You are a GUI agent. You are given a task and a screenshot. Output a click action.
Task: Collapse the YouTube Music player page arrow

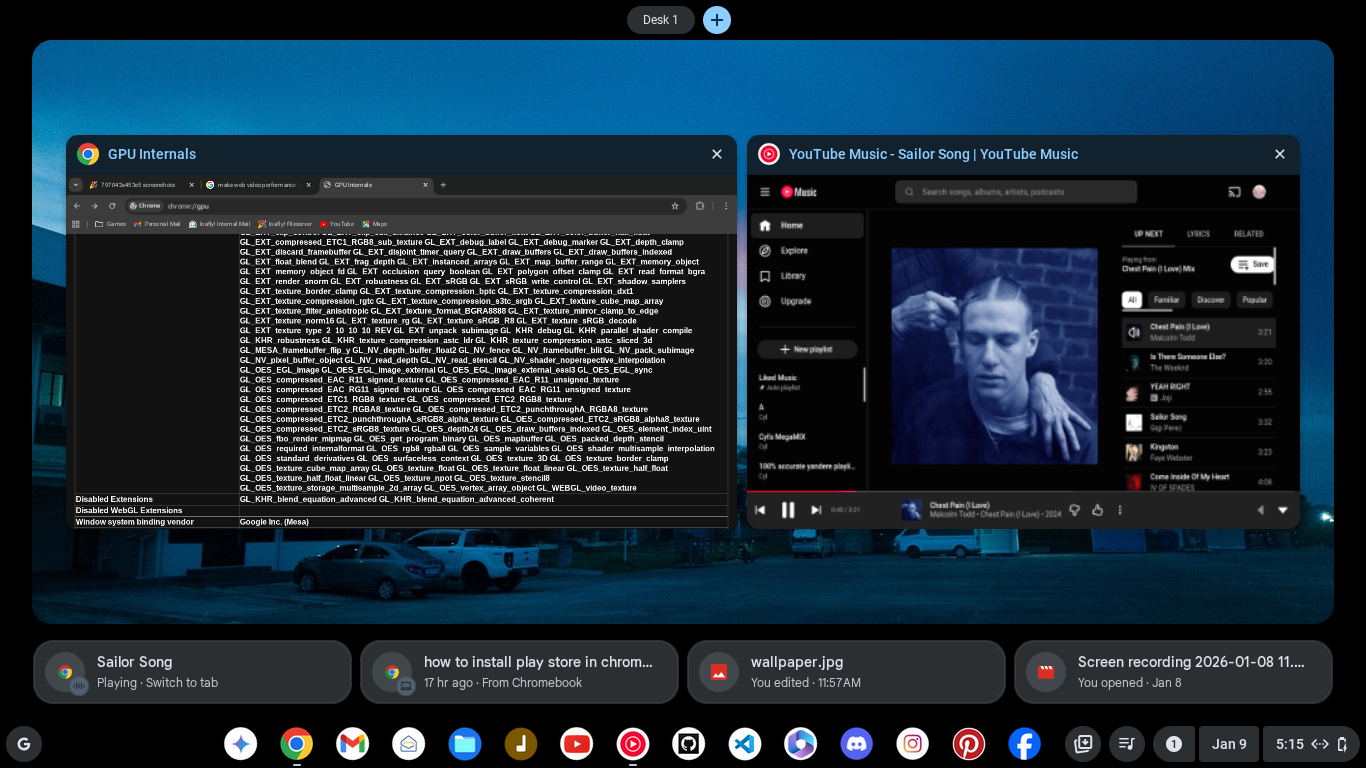(1283, 510)
